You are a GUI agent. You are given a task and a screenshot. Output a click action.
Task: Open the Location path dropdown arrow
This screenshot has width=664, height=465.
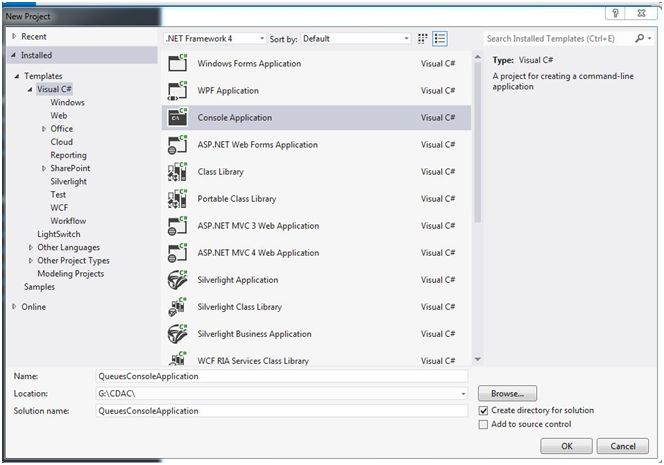[x=463, y=394]
